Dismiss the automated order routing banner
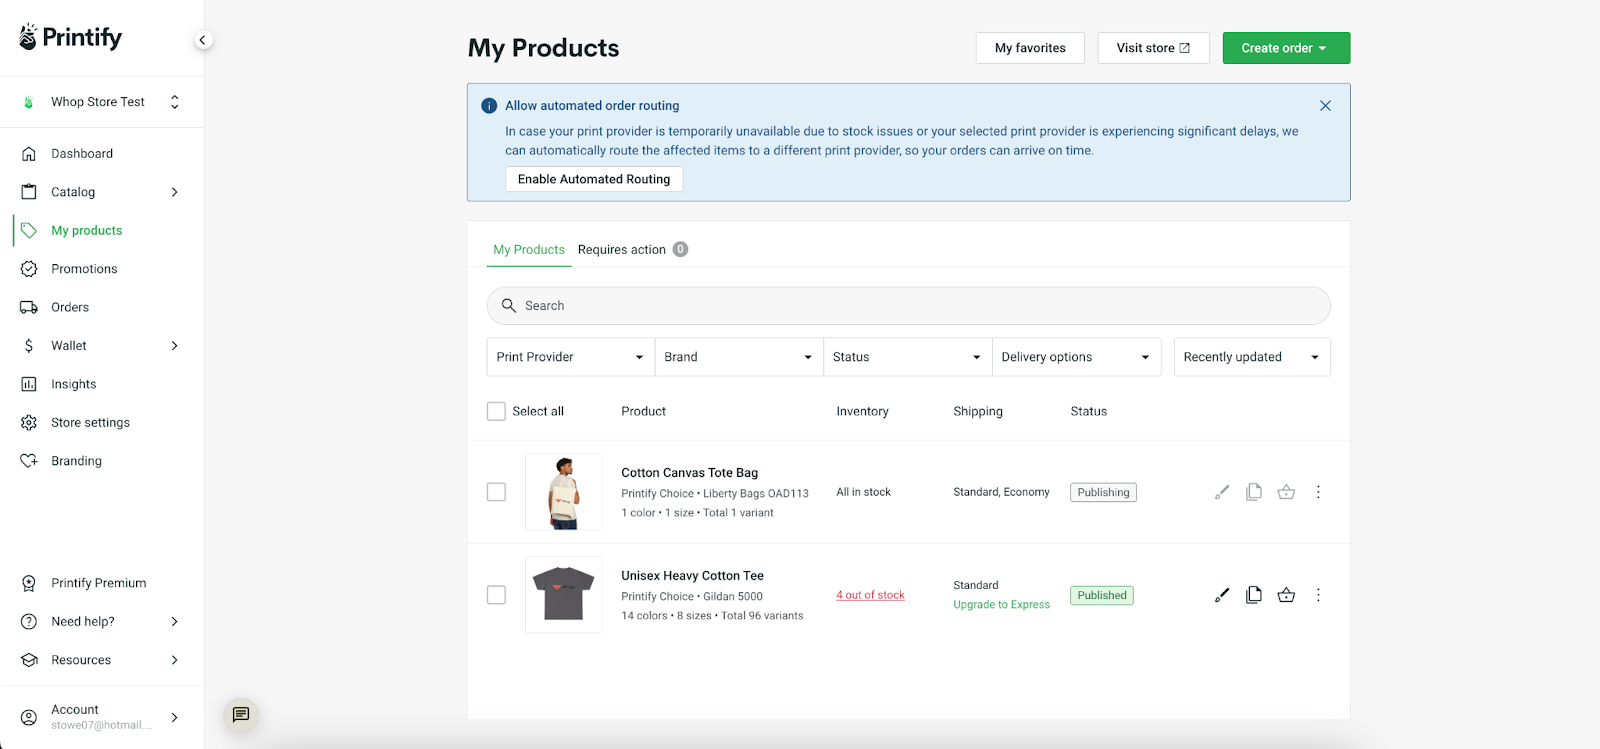This screenshot has width=1600, height=749. click(x=1325, y=105)
